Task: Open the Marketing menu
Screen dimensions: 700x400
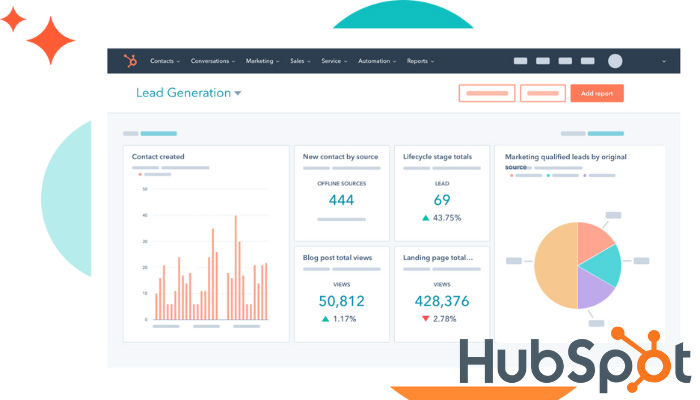Action: click(x=262, y=61)
